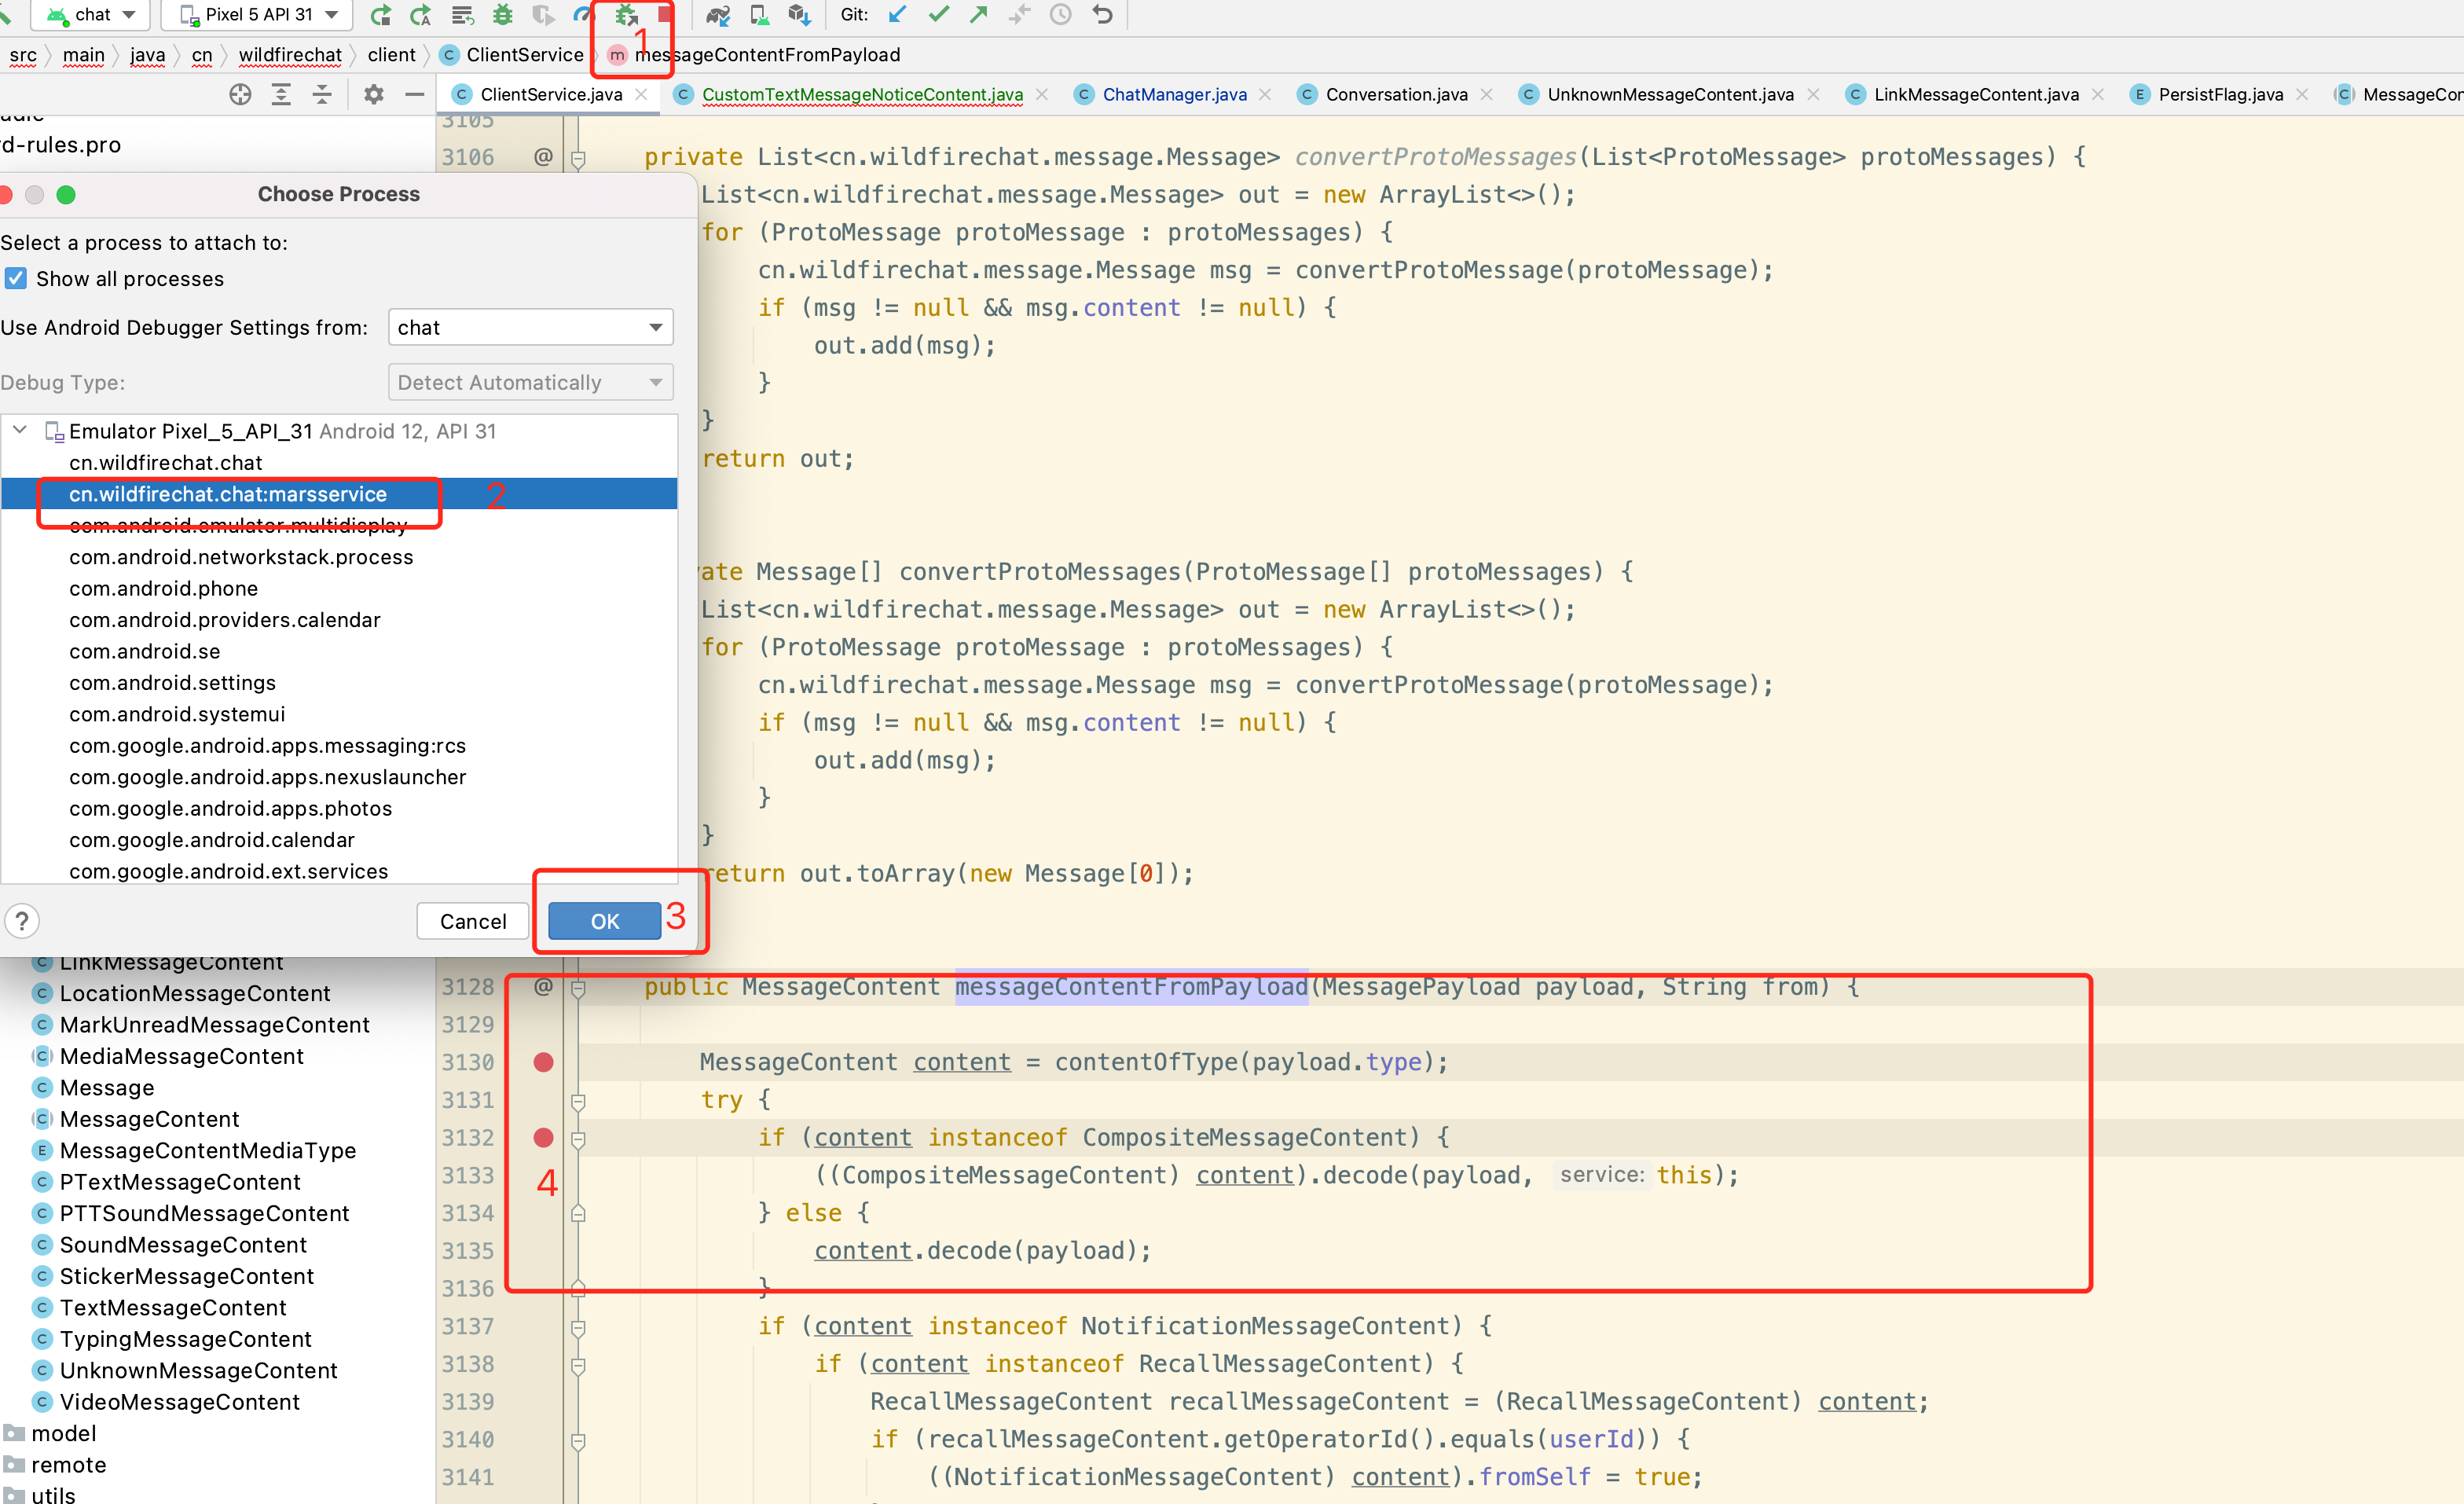2464x1504 pixels.
Task: Open the Android Debugger Settings chat dropdown
Action: point(530,327)
